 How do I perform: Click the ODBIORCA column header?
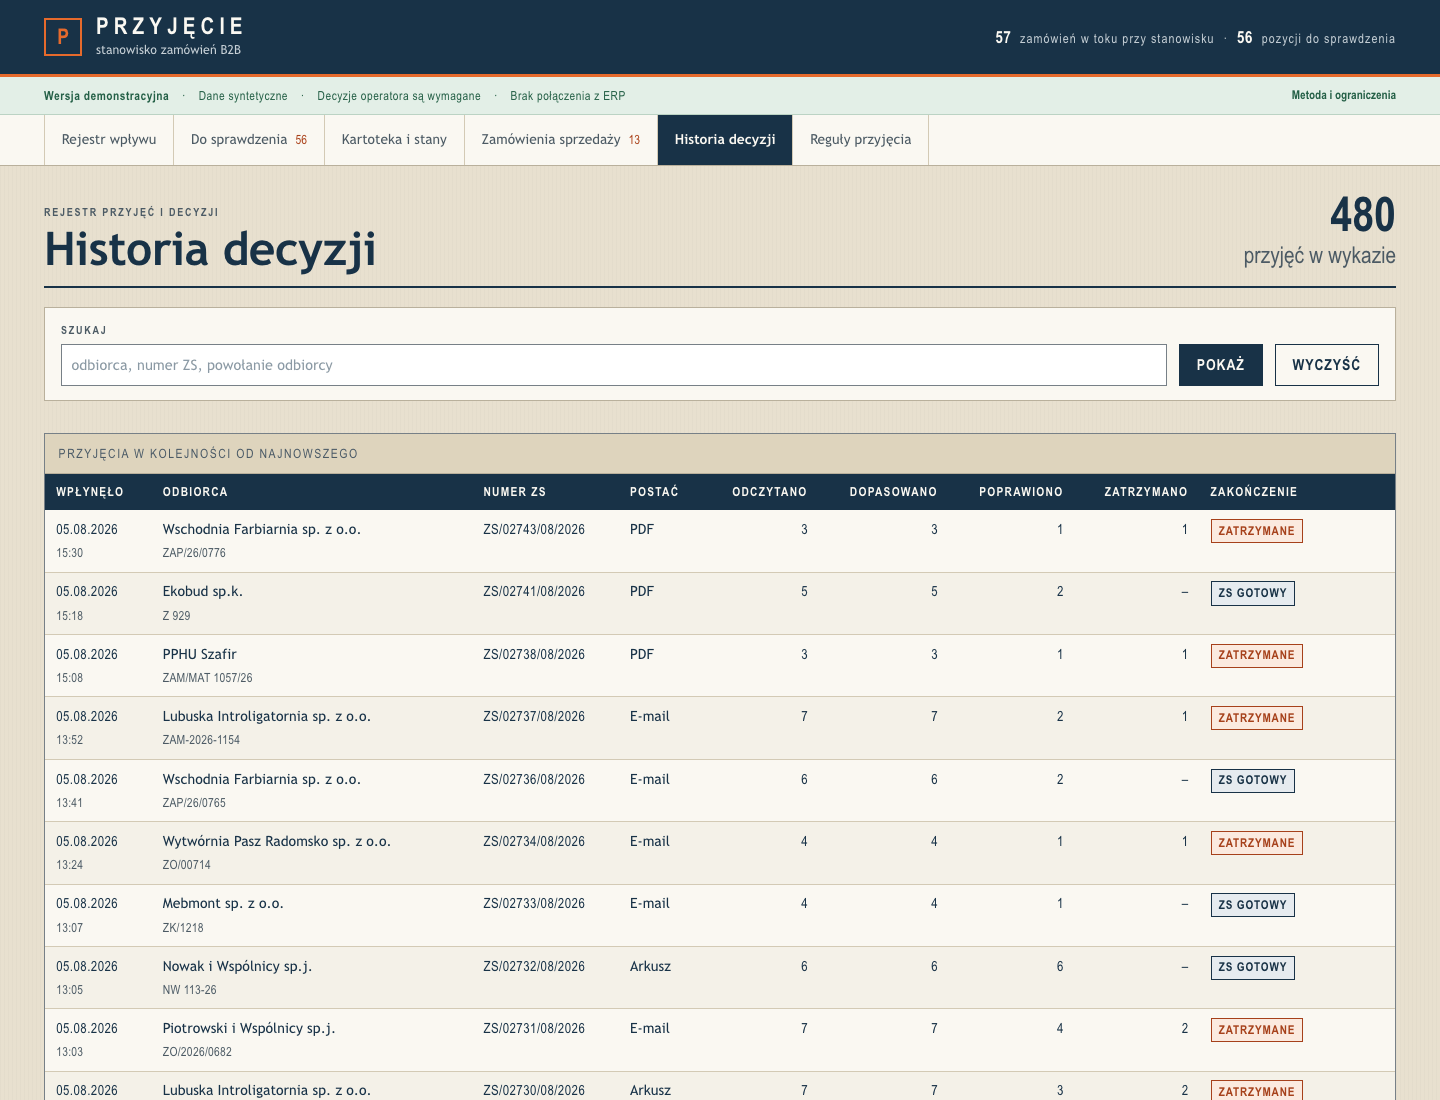pos(195,492)
